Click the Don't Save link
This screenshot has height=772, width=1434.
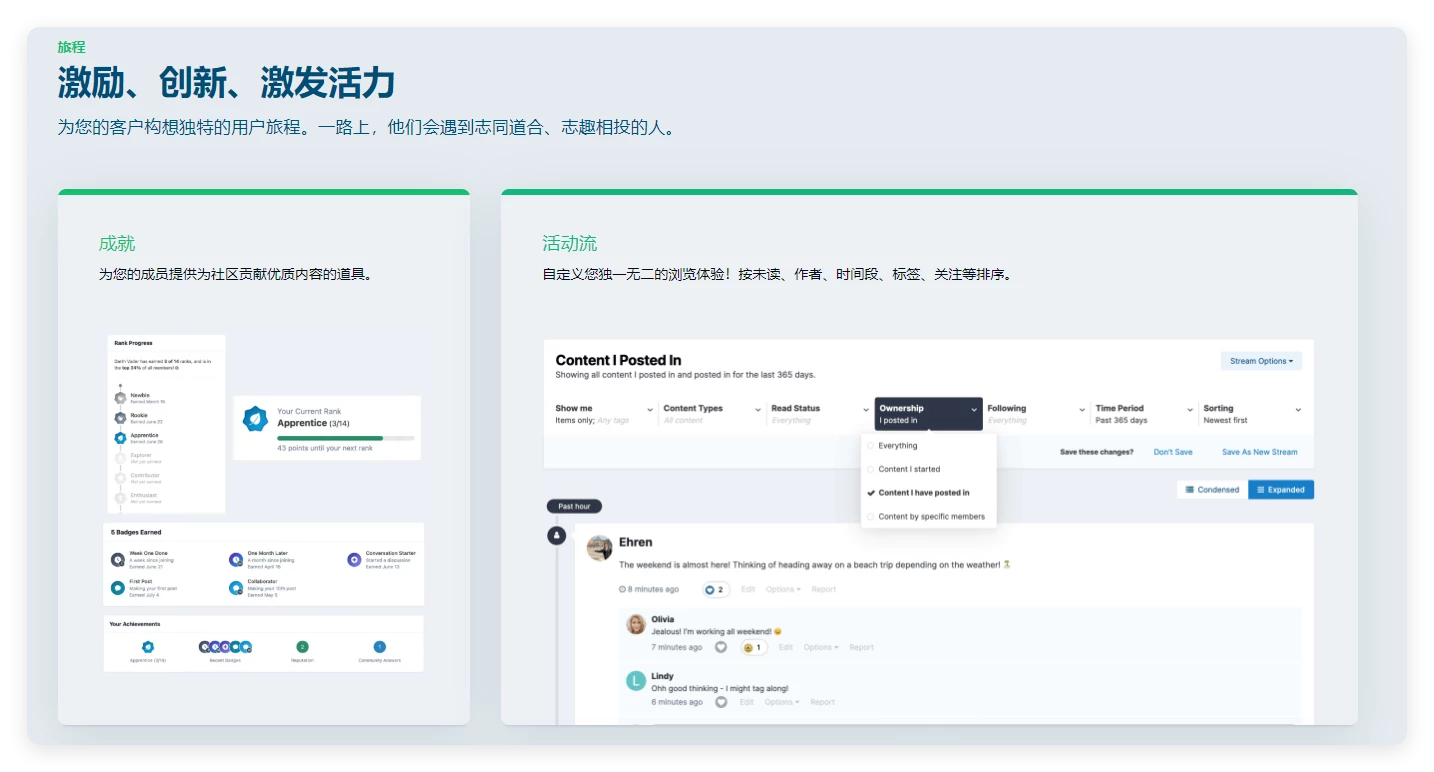pyautogui.click(x=1173, y=452)
